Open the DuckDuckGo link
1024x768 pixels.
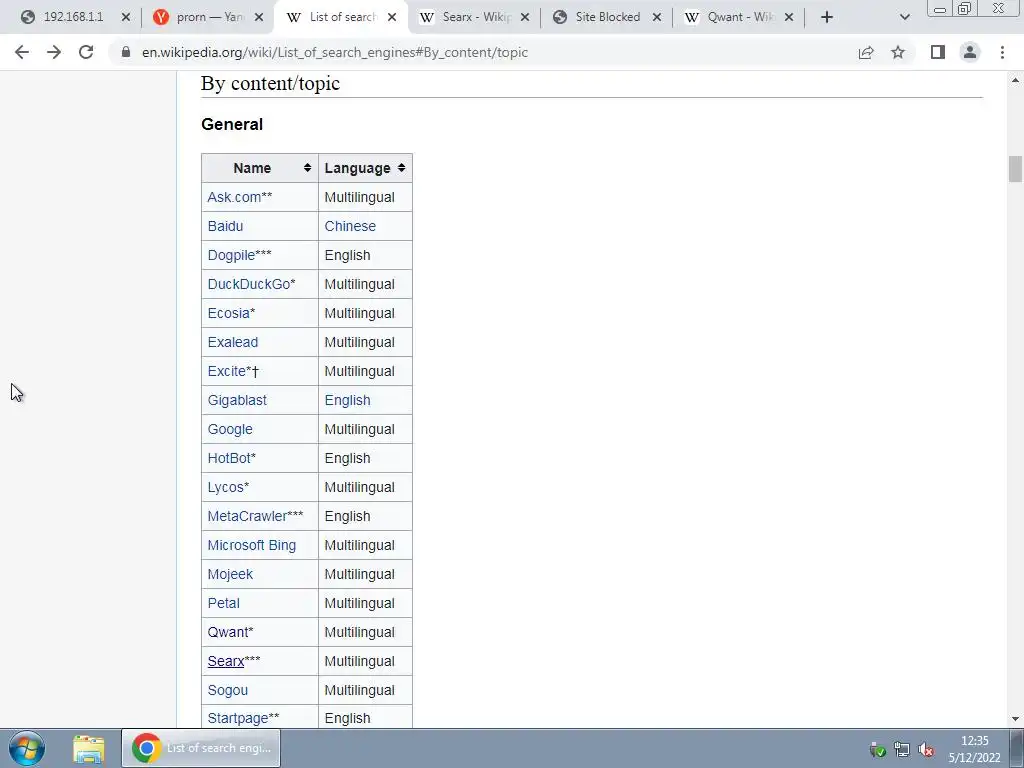pyautogui.click(x=249, y=284)
